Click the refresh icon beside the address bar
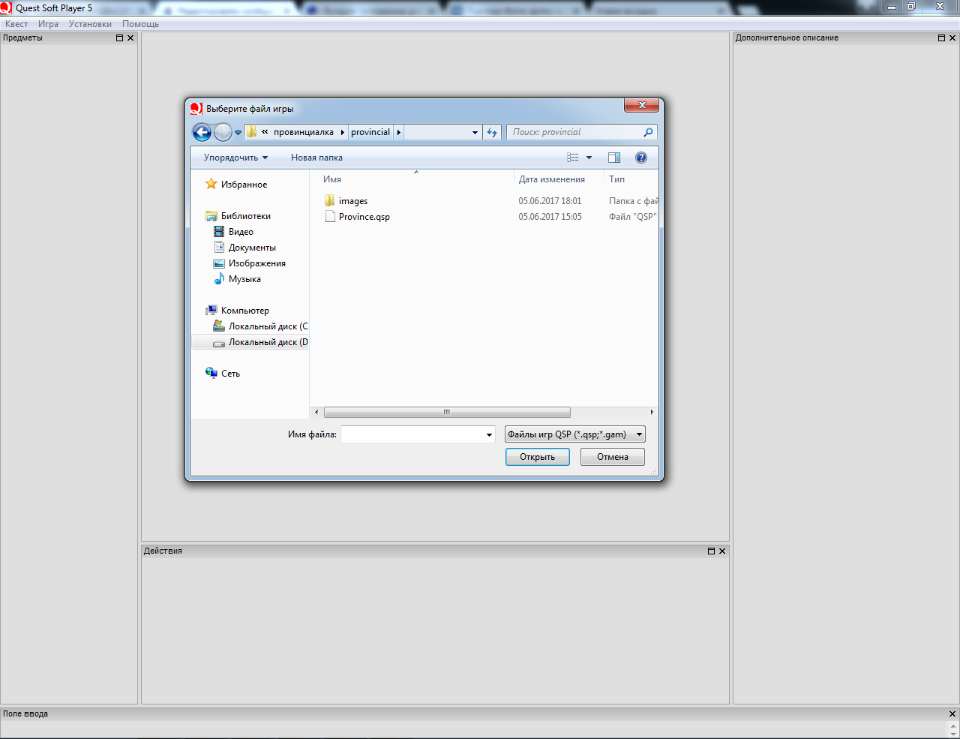960x739 pixels. click(492, 132)
